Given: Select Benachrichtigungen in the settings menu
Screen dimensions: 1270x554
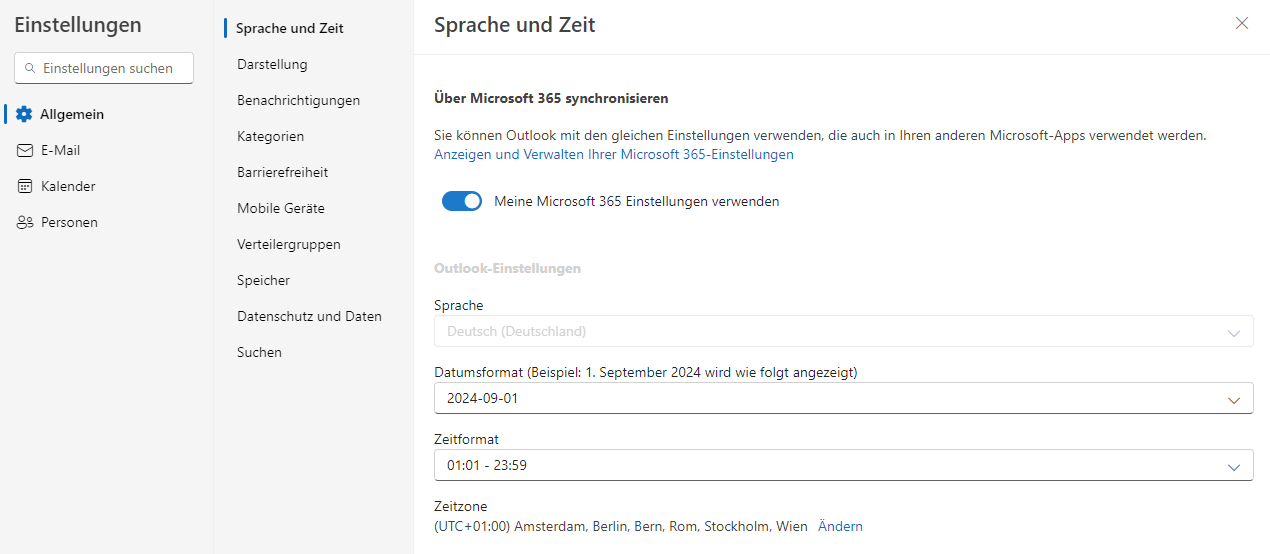Looking at the screenshot, I should [298, 100].
